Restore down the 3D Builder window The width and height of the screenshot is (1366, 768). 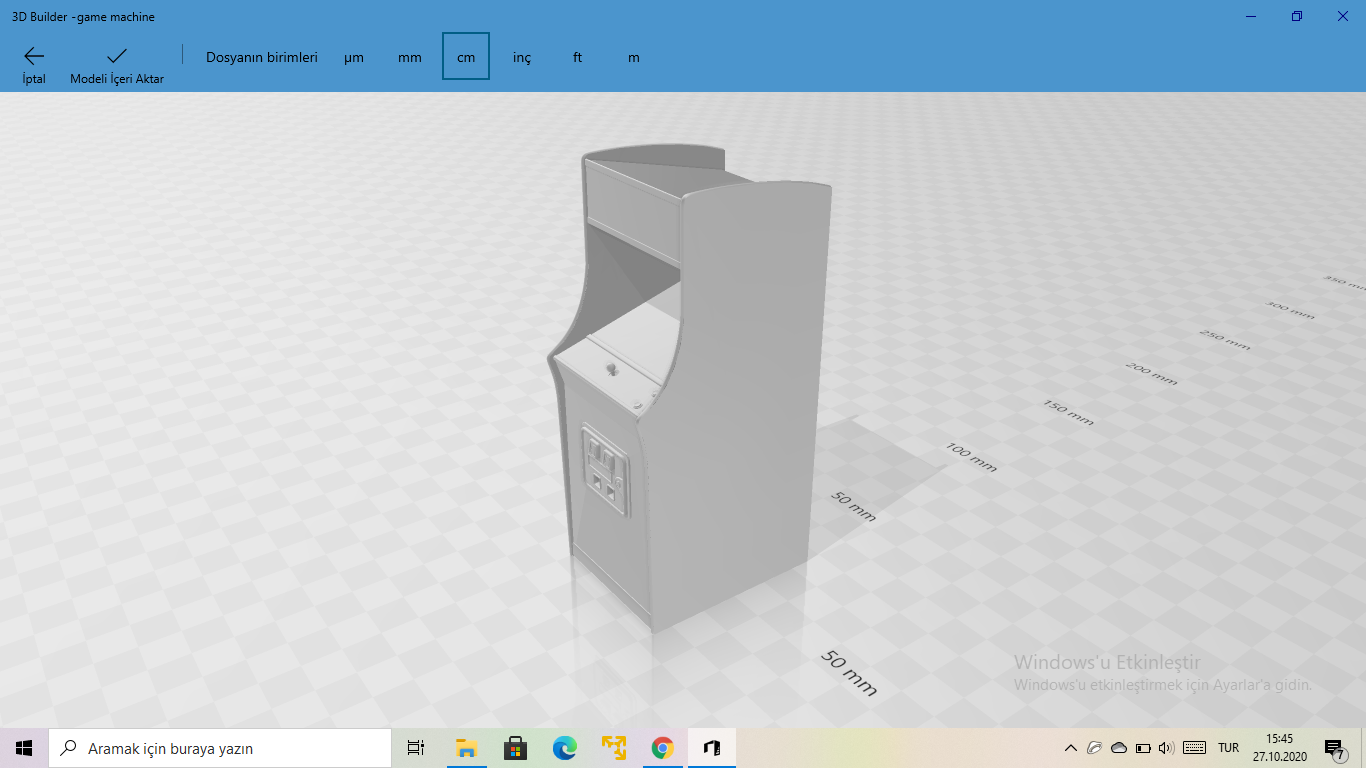click(1297, 16)
